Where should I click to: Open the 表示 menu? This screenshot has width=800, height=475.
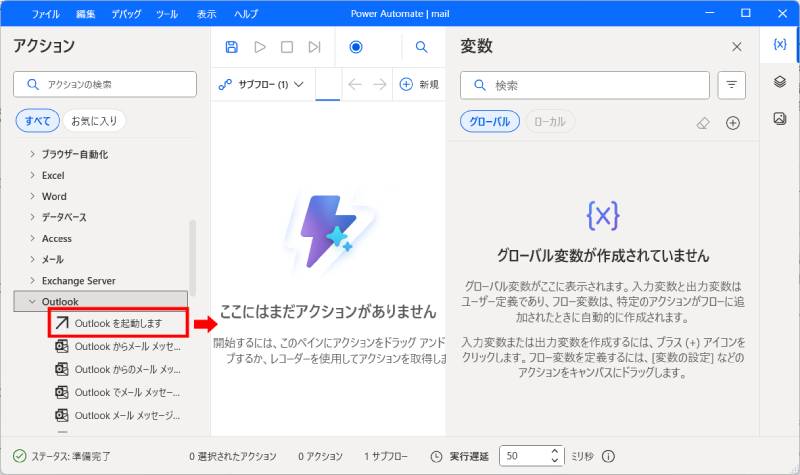click(207, 14)
